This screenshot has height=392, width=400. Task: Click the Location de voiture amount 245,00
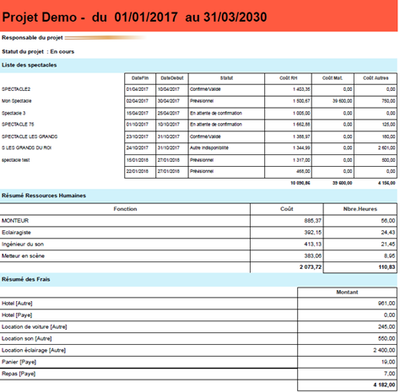pyautogui.click(x=347, y=327)
